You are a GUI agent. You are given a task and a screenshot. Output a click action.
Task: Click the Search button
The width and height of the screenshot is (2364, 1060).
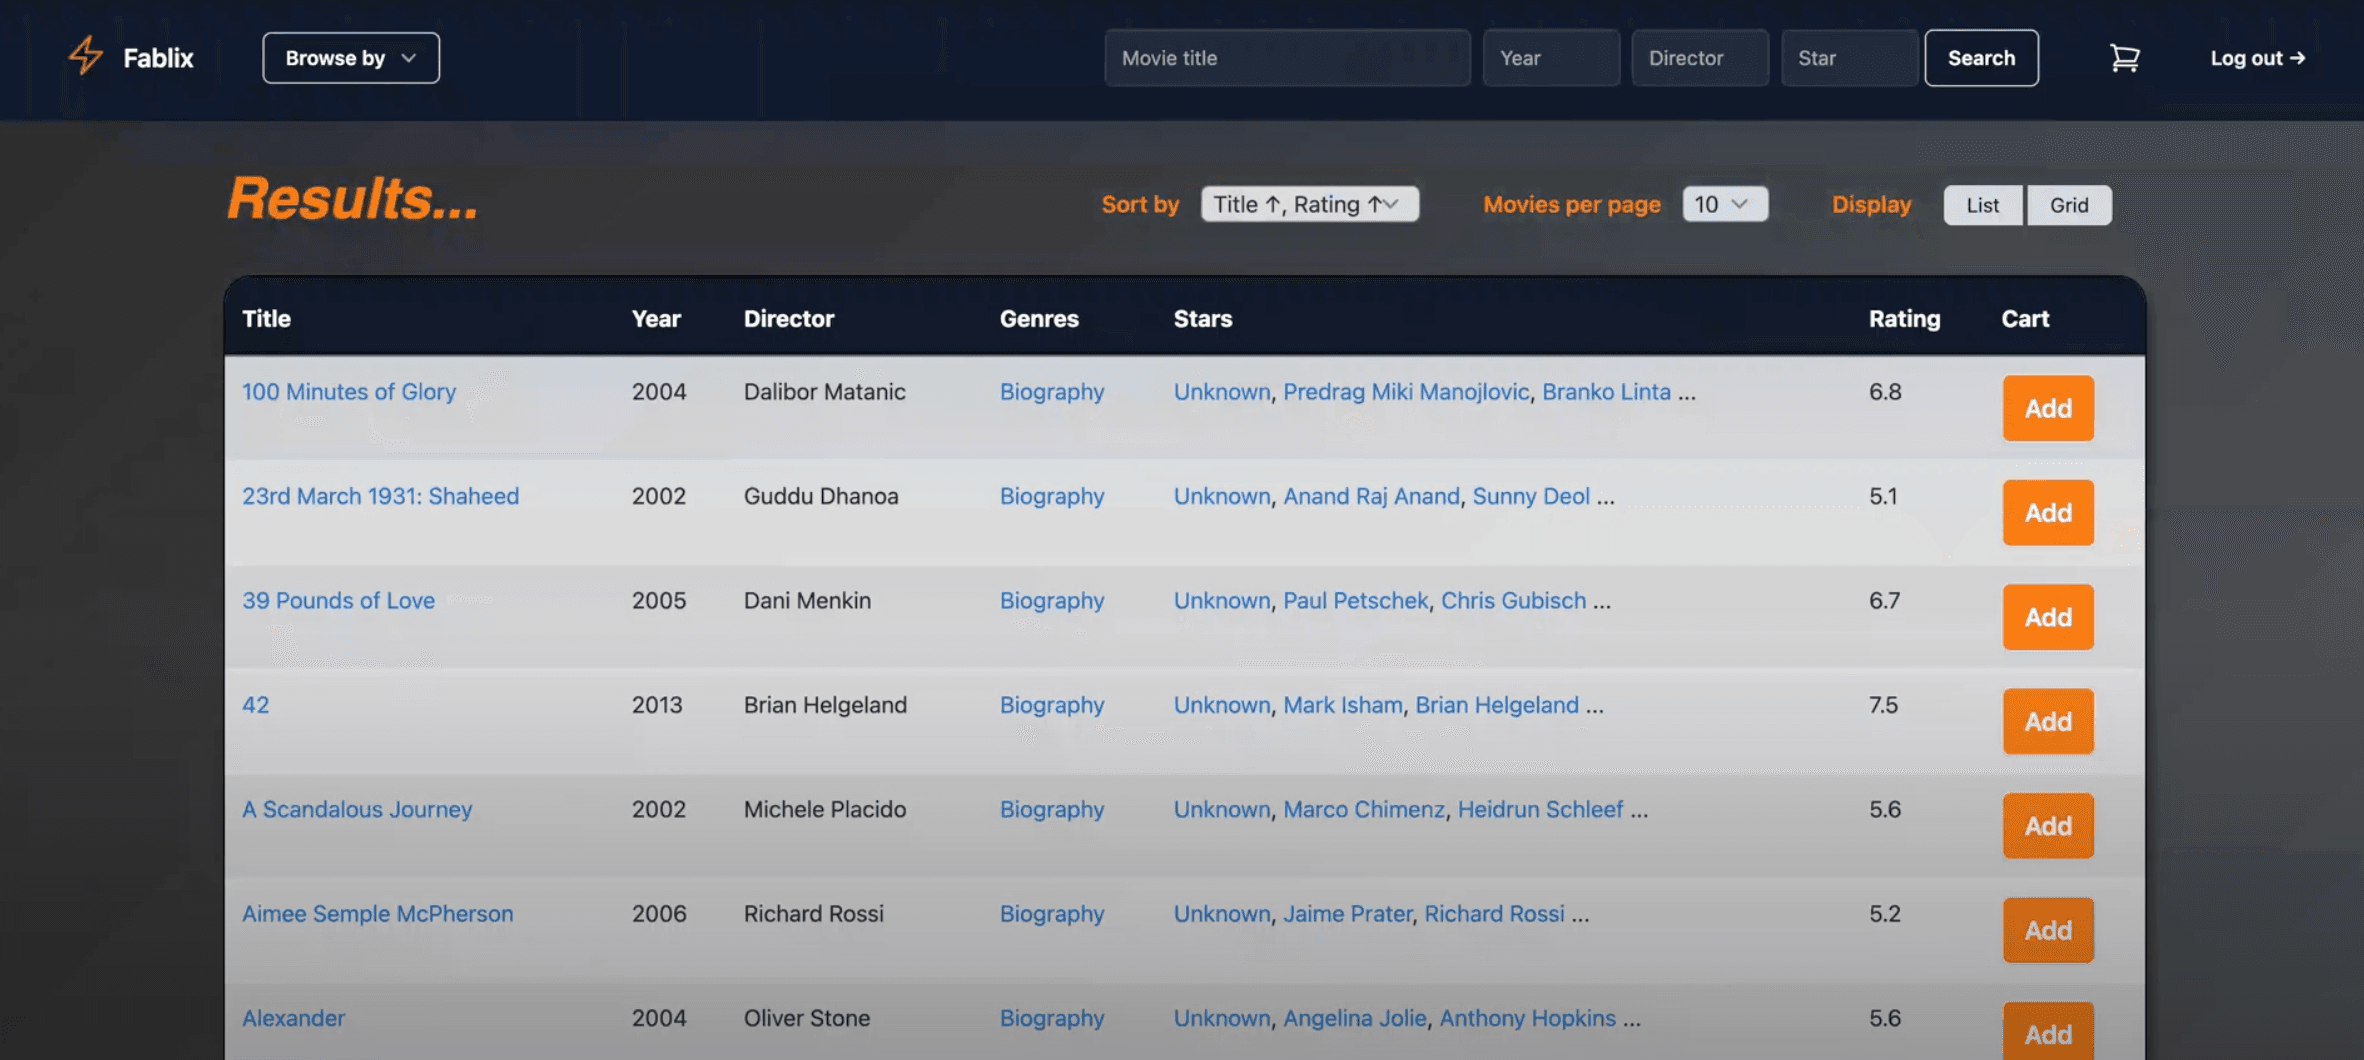pyautogui.click(x=1980, y=58)
